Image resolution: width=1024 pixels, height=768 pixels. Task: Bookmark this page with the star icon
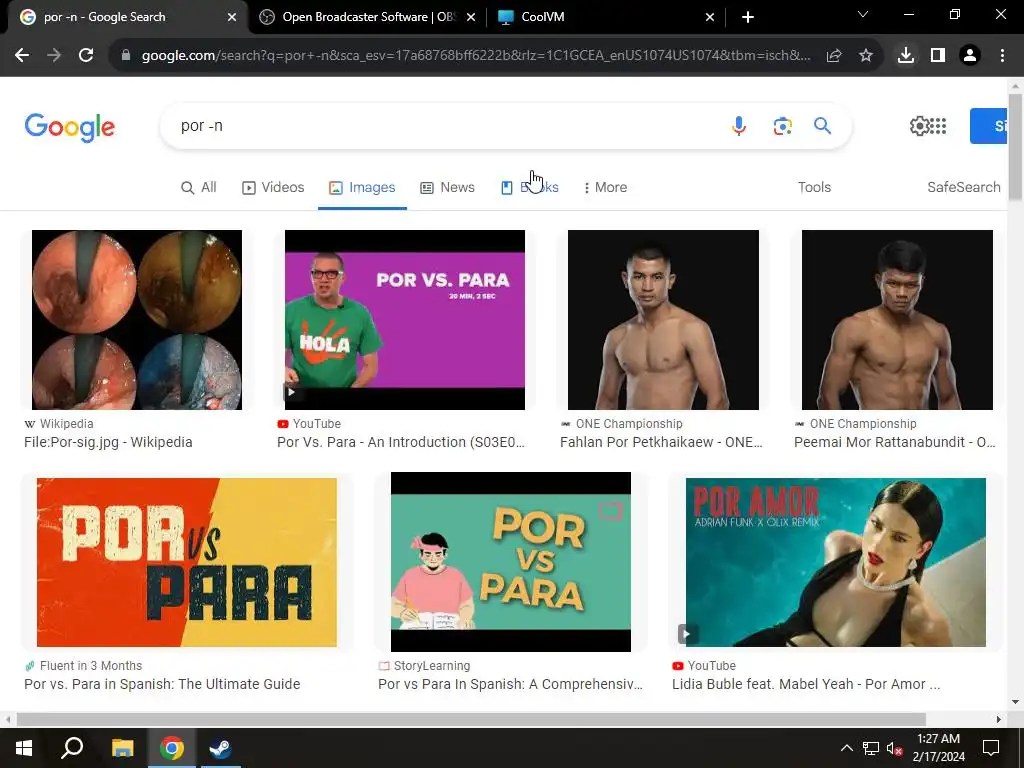tap(866, 56)
